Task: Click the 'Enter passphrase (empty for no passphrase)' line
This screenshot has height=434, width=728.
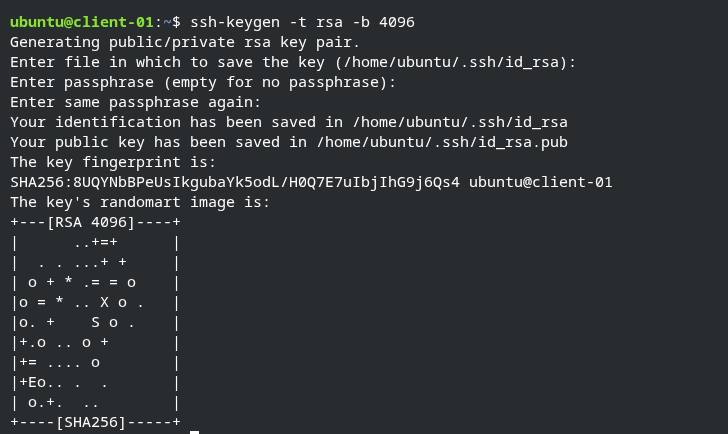Action: 203,82
